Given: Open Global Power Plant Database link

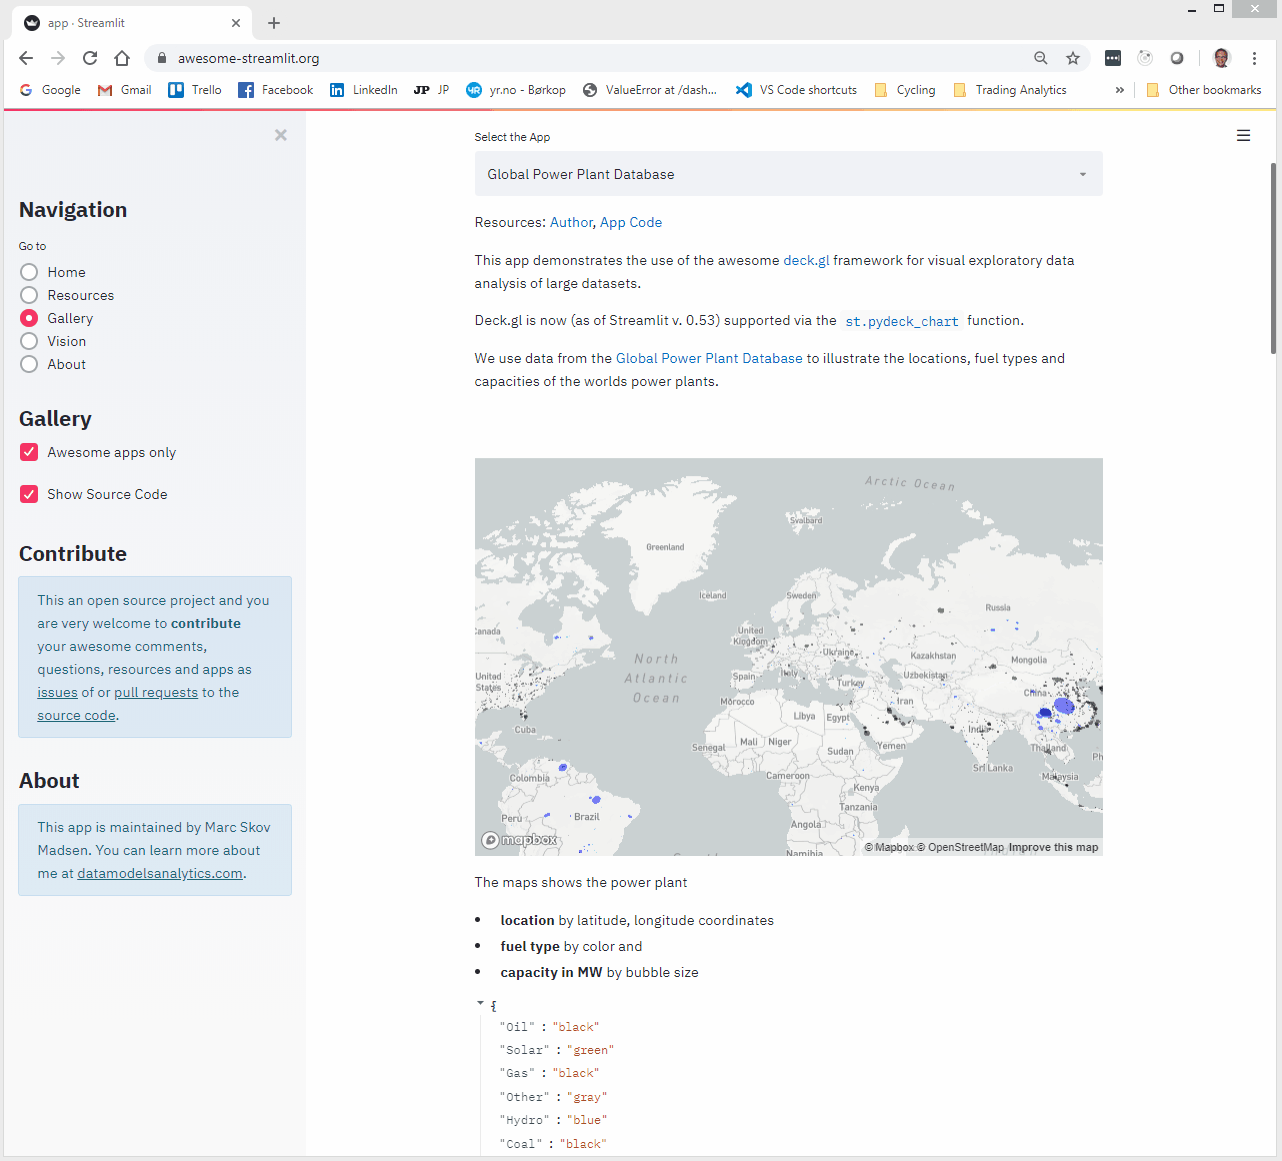Looking at the screenshot, I should (x=709, y=358).
